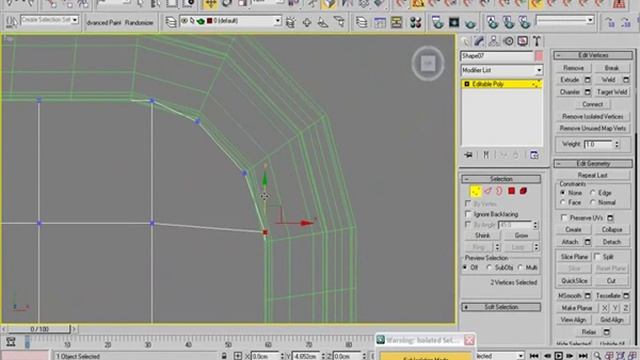
Task: Select None constraint radio button
Action: (x=563, y=193)
